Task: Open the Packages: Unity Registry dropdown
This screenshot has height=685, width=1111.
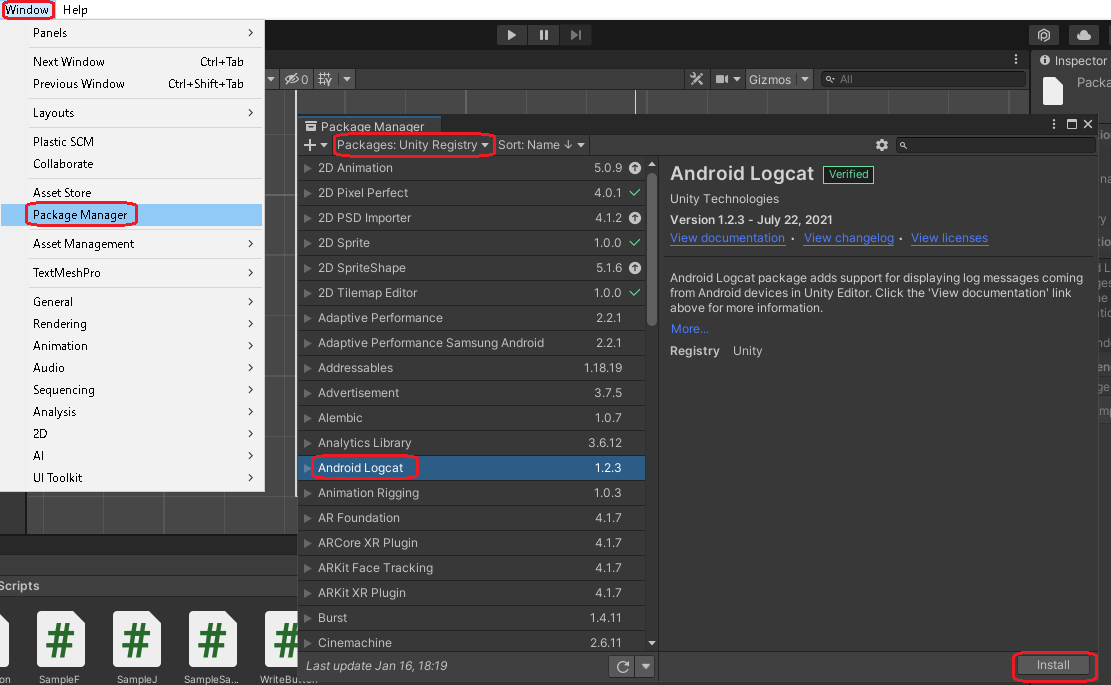Action: 413,145
